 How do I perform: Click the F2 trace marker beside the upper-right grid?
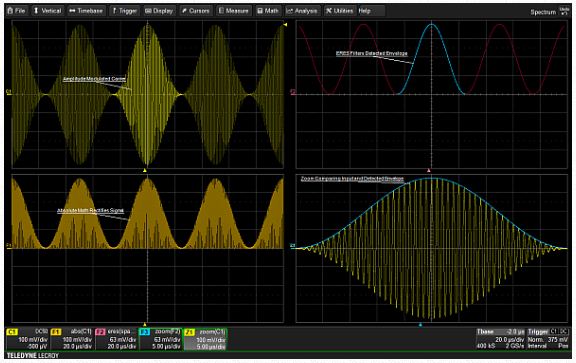tap(293, 91)
